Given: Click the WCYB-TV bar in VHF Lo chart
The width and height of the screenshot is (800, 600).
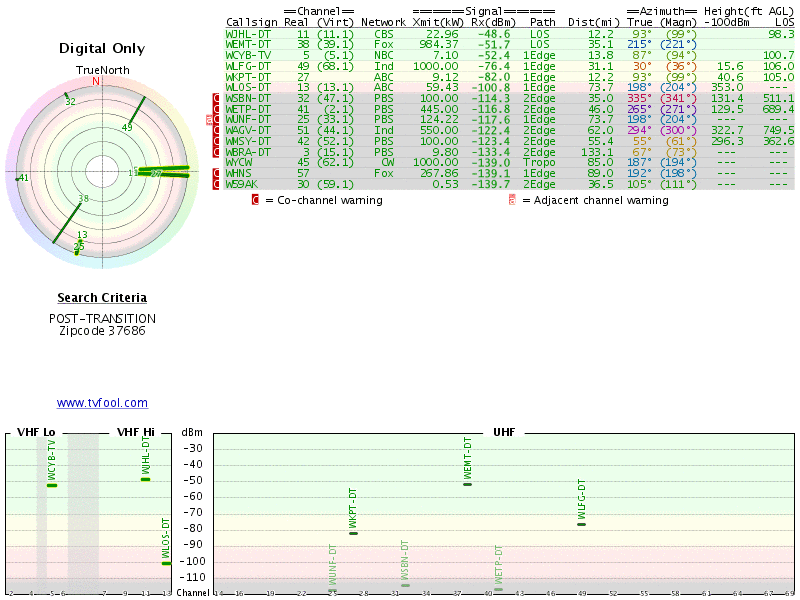Looking at the screenshot, I should (52, 485).
